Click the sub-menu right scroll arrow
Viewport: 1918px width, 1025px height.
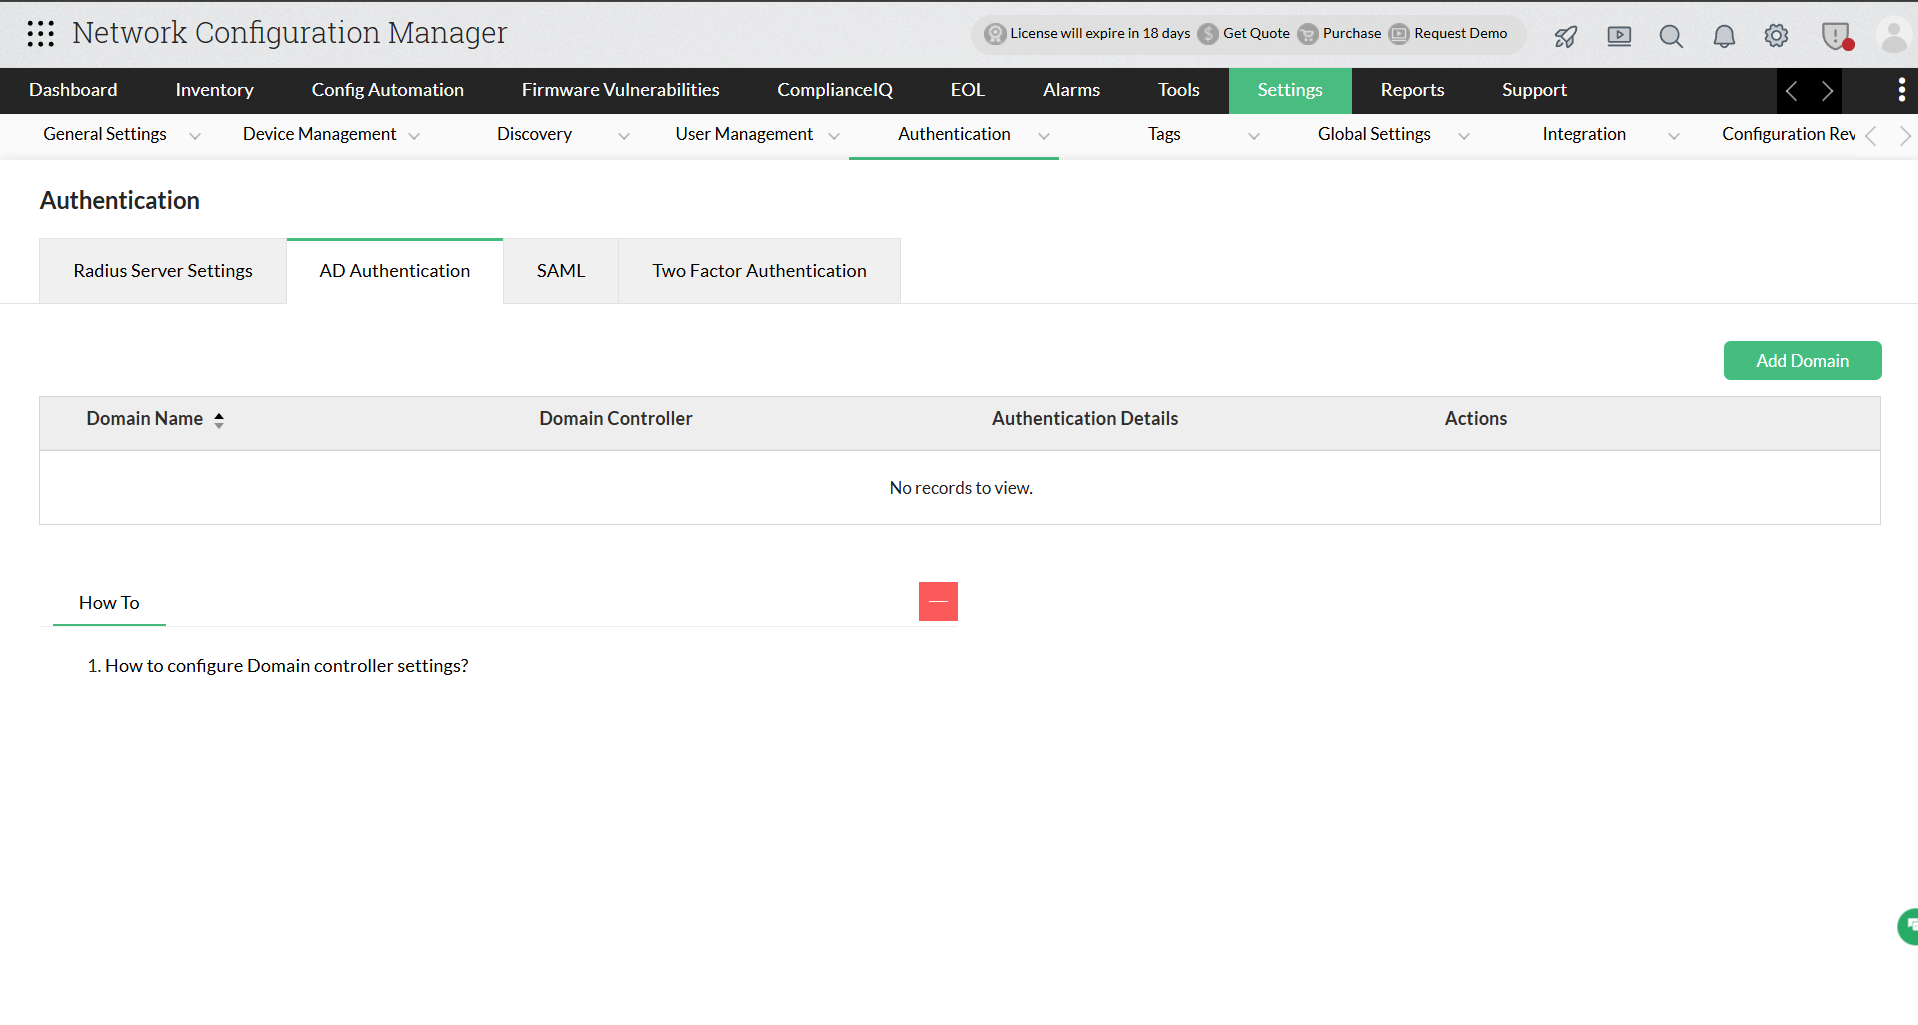(x=1905, y=135)
